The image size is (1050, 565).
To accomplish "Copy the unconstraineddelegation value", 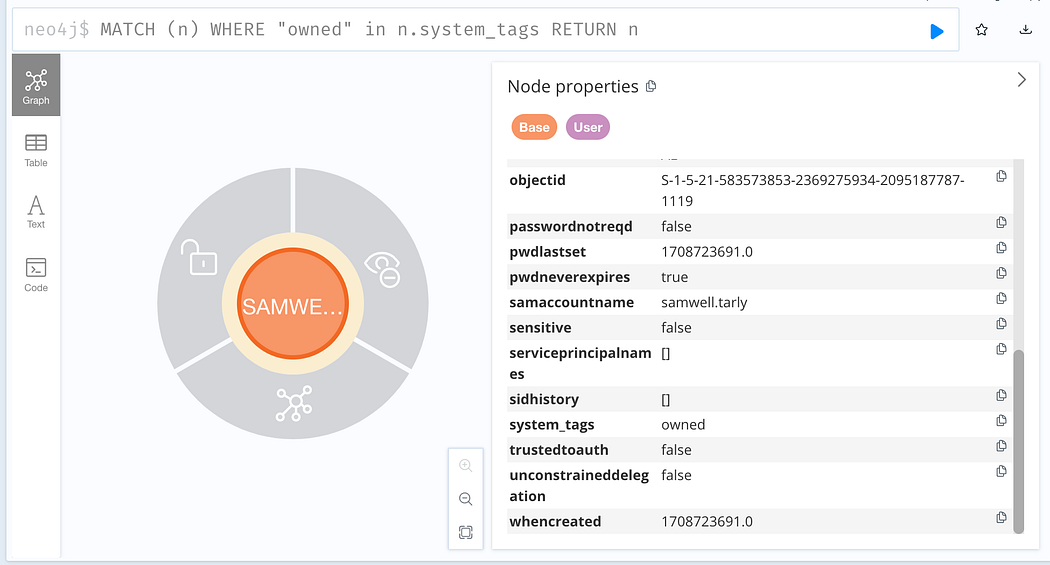I will click(x=1001, y=471).
